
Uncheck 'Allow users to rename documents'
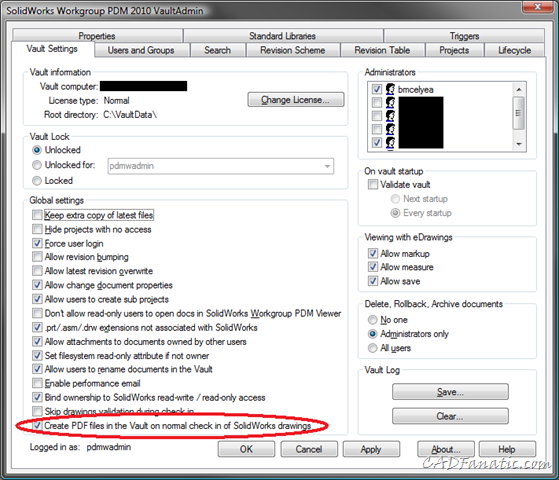click(x=37, y=369)
